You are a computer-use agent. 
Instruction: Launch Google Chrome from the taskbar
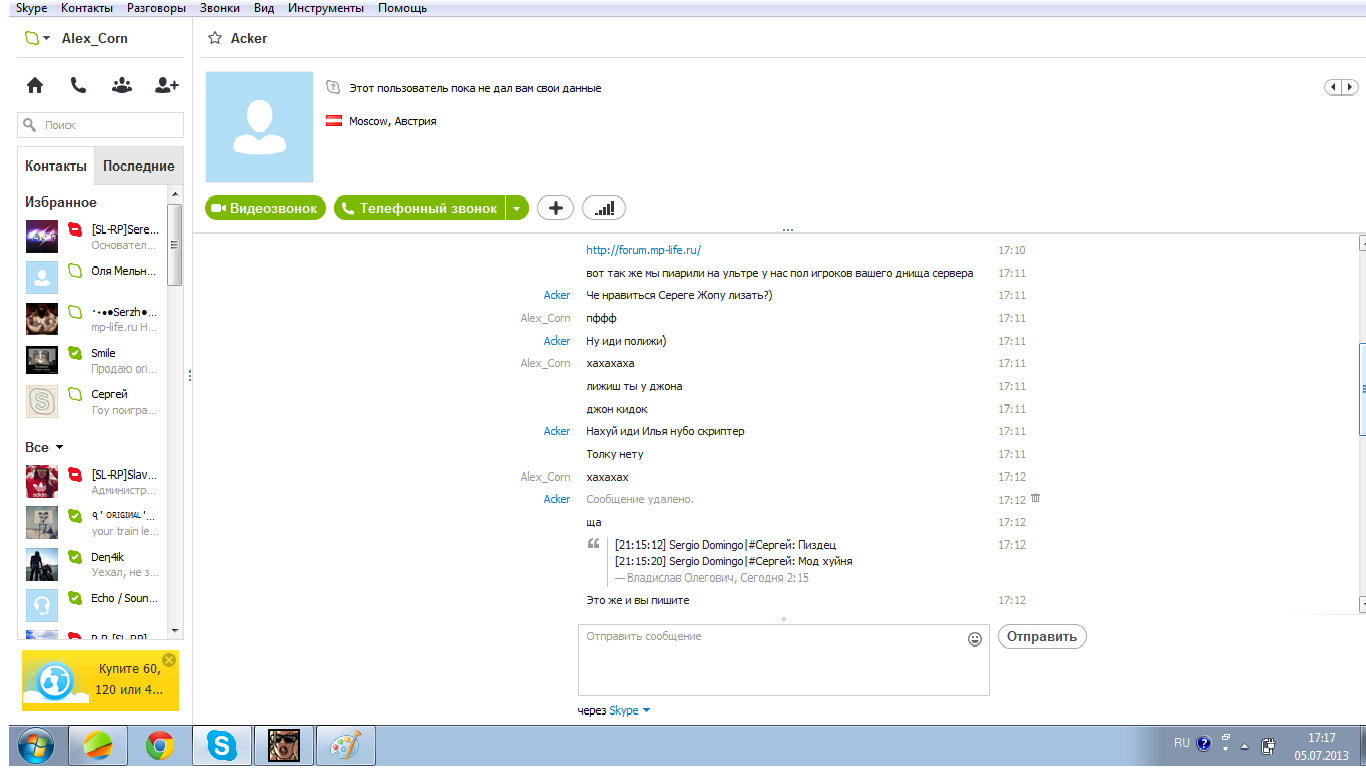tap(159, 745)
